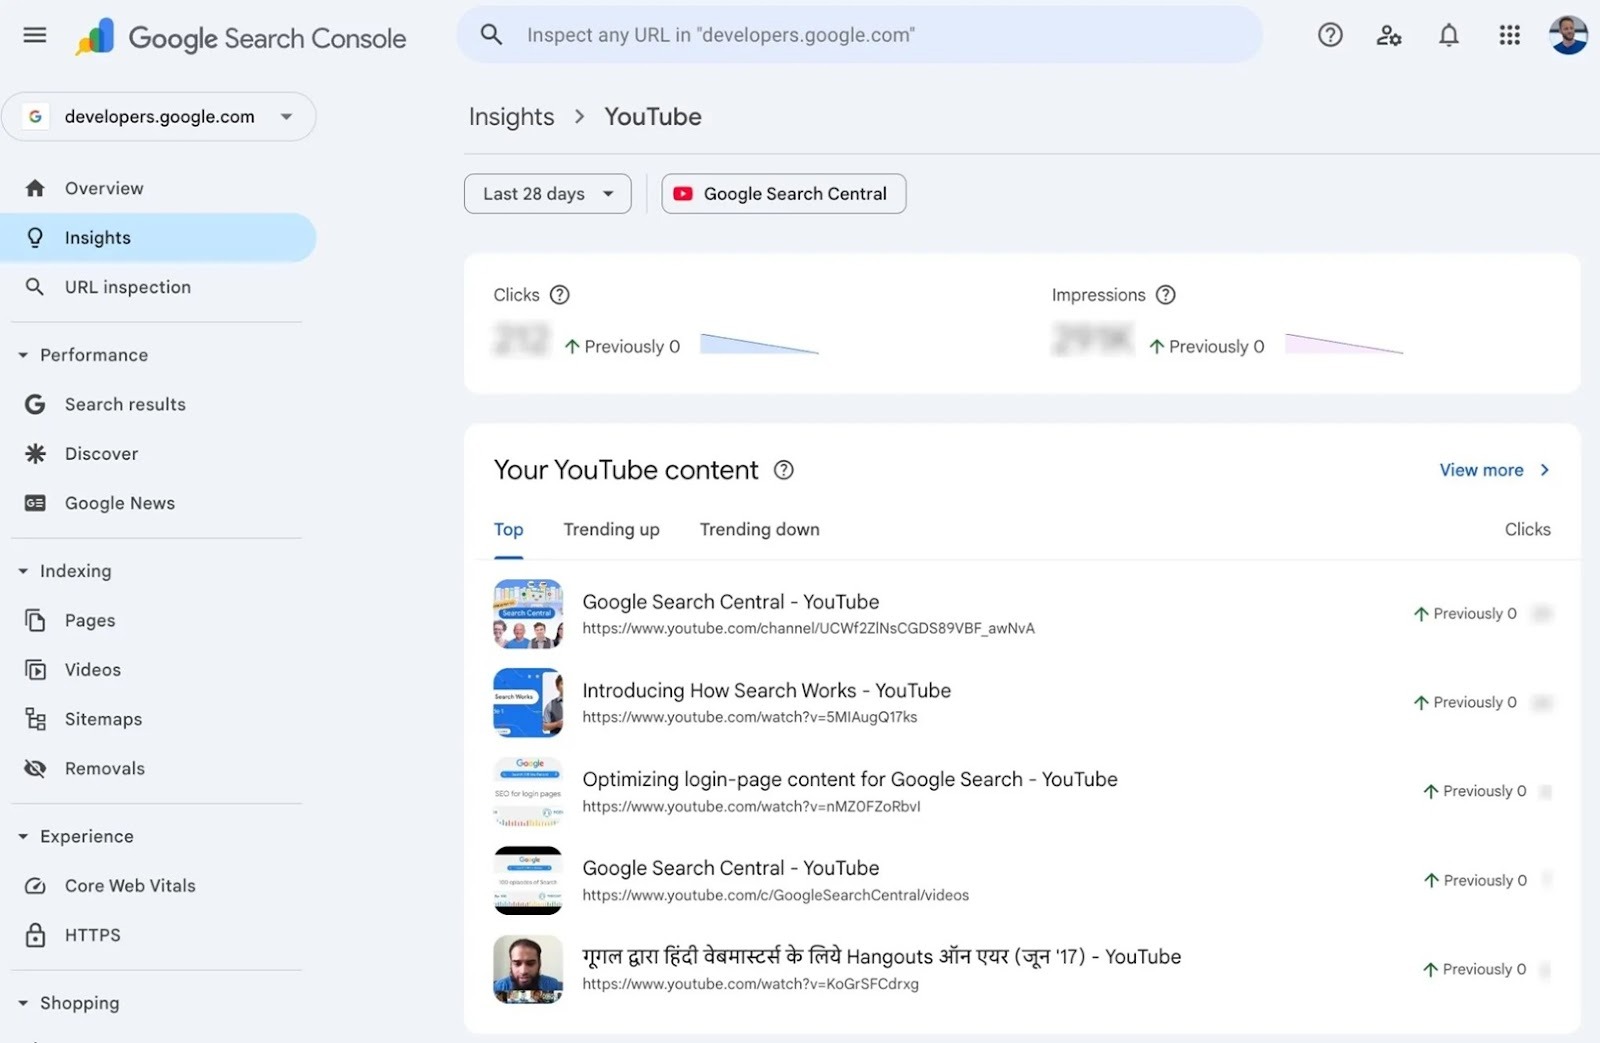Select Discover in the sidebar
The width and height of the screenshot is (1600, 1043).
(101, 453)
